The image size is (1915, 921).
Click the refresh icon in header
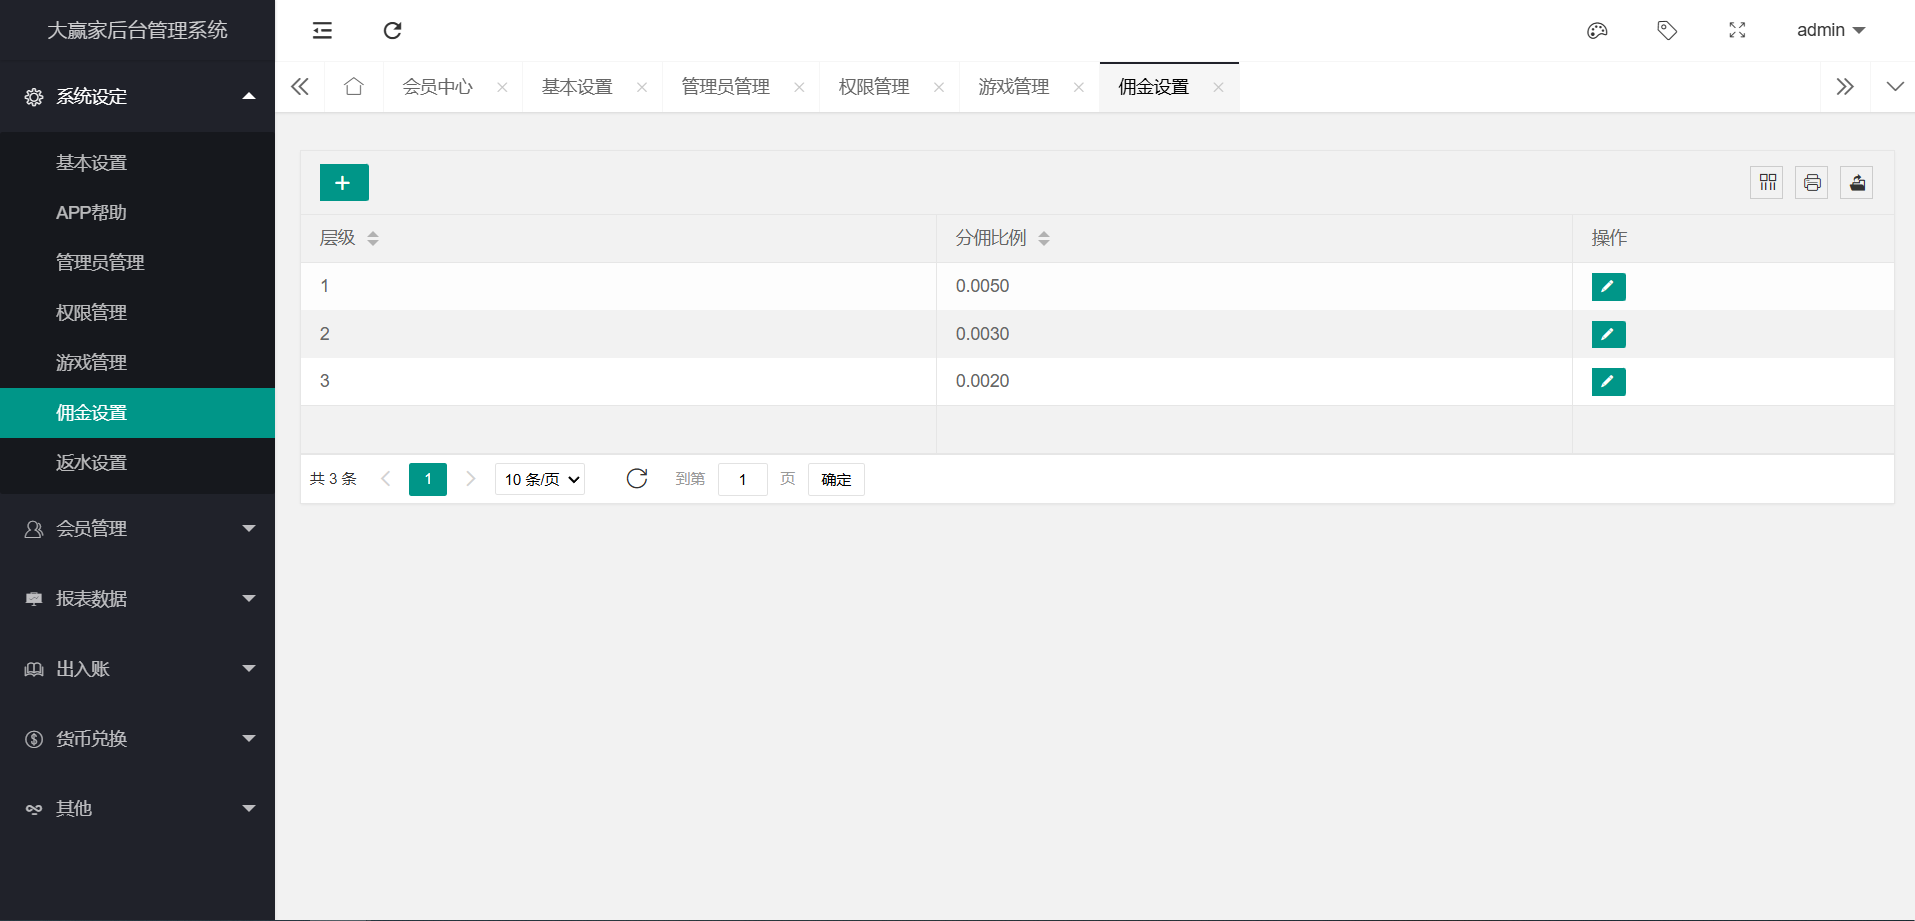pos(393,31)
